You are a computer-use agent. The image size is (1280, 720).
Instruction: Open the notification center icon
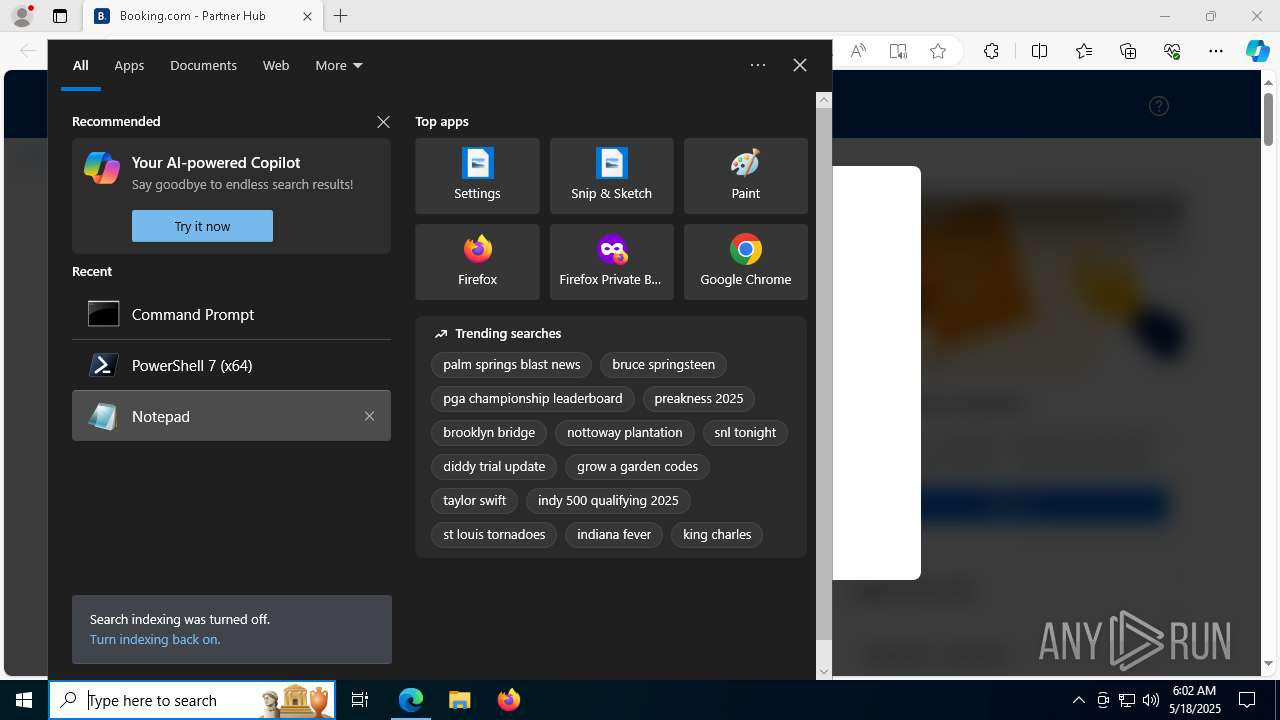point(1247,700)
